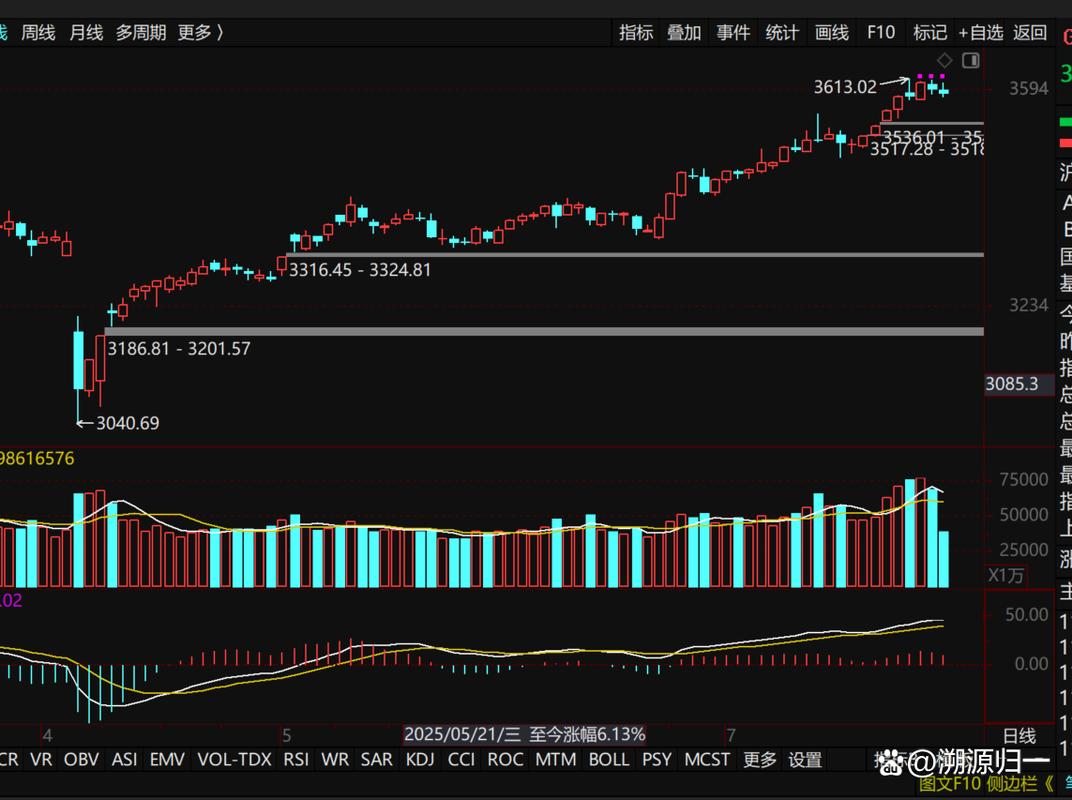Select the OBV indicator

pyautogui.click(x=81, y=759)
